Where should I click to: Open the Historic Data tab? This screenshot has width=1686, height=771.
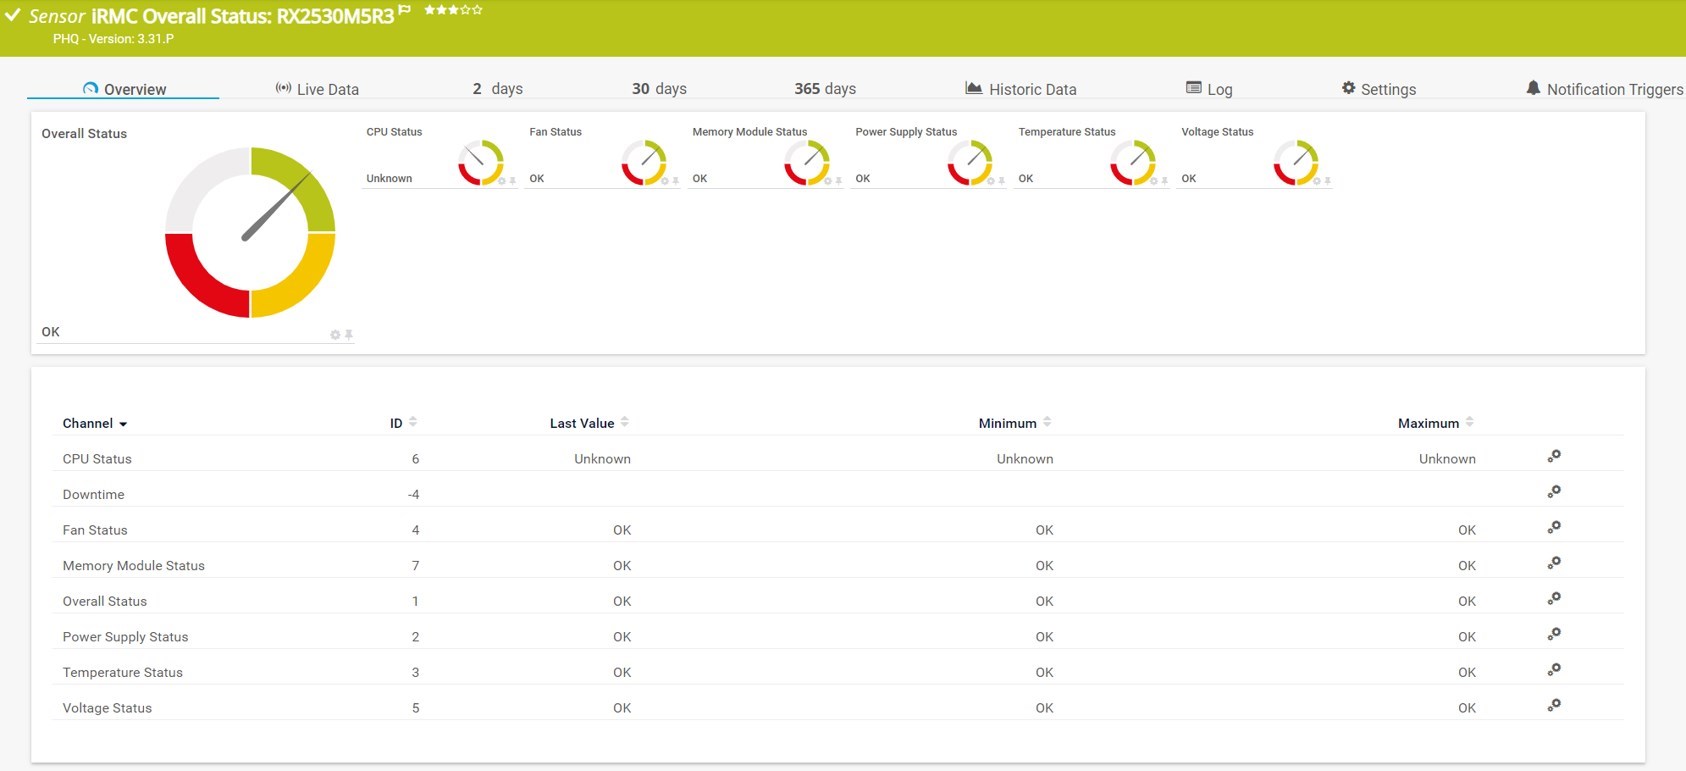1020,89
